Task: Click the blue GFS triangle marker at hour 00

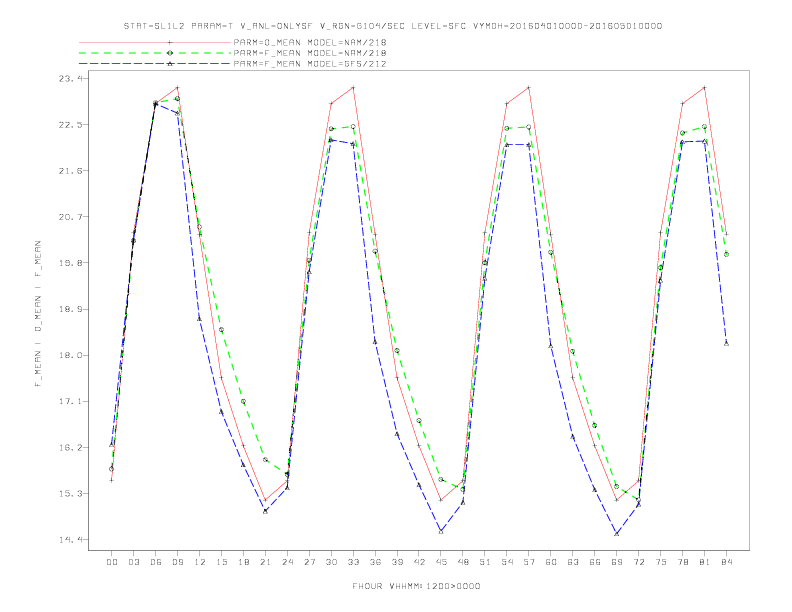Action: (112, 444)
